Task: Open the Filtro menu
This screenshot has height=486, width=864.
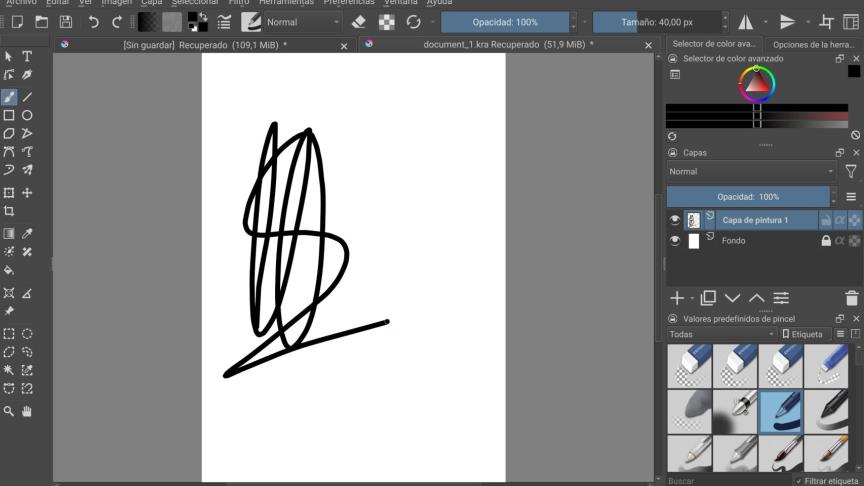Action: [239, 2]
